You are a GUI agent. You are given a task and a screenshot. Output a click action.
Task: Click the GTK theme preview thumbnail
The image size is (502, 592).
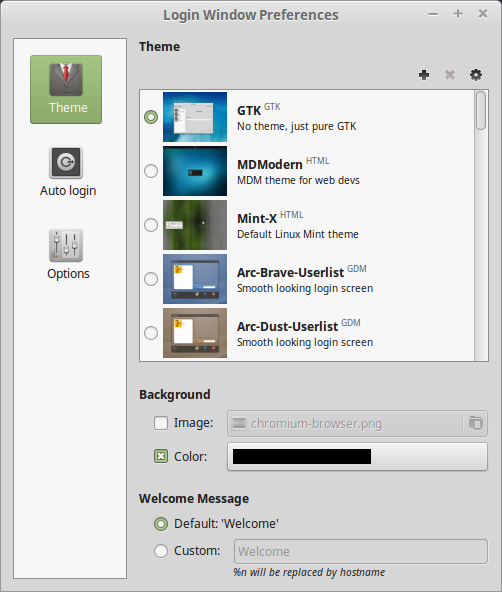point(195,117)
